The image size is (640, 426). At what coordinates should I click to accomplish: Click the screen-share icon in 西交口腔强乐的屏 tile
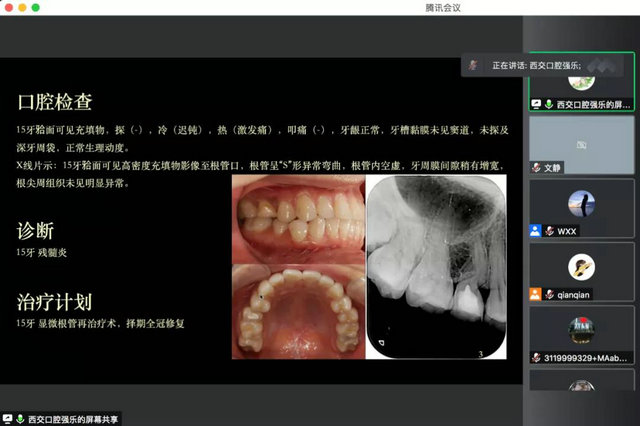pyautogui.click(x=536, y=104)
